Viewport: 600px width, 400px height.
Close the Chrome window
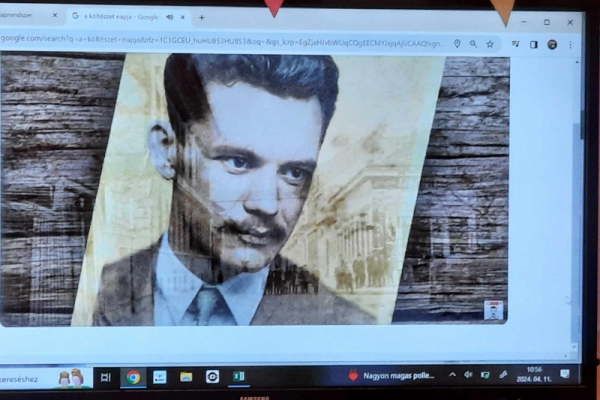point(570,23)
